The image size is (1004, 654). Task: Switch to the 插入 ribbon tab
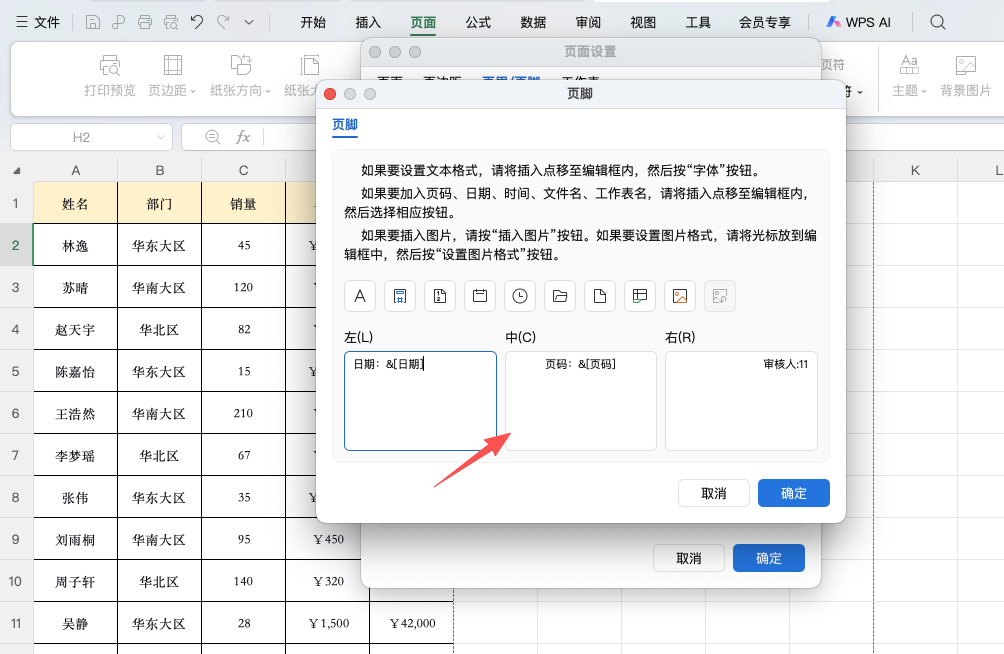coord(368,22)
